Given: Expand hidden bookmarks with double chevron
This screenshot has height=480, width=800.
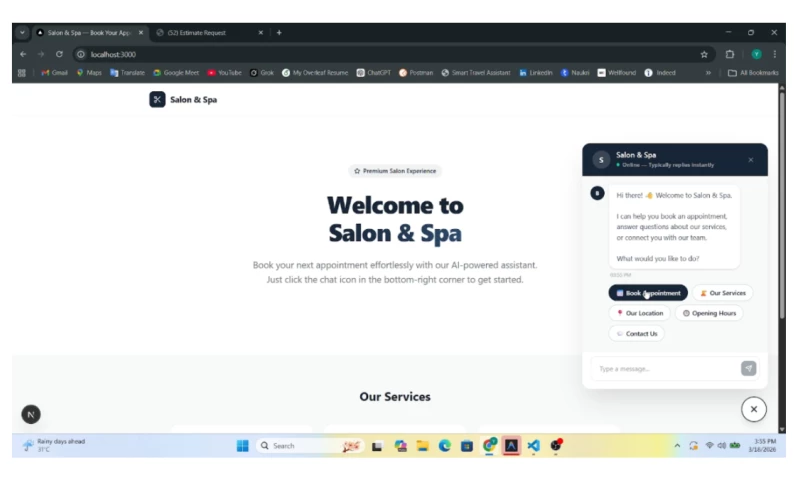Looking at the screenshot, I should [x=708, y=73].
